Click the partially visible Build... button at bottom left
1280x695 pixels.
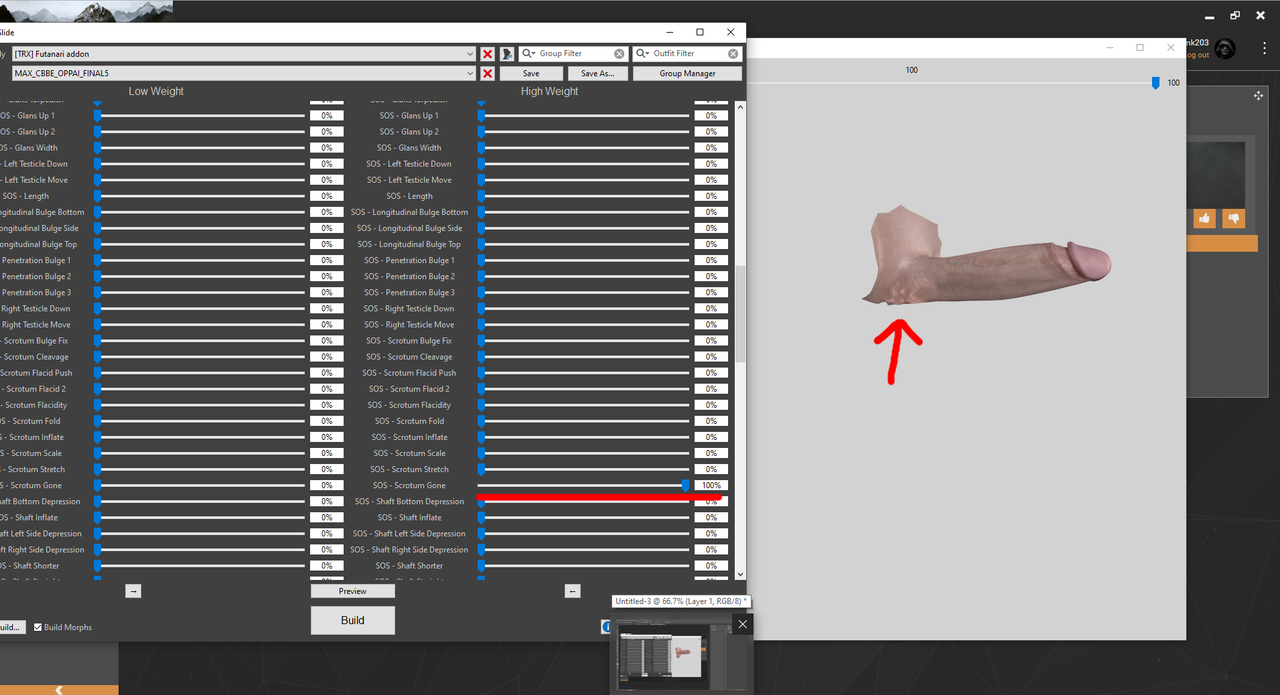11,627
